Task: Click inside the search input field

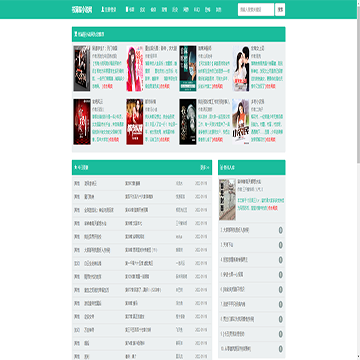Action: coord(256,10)
